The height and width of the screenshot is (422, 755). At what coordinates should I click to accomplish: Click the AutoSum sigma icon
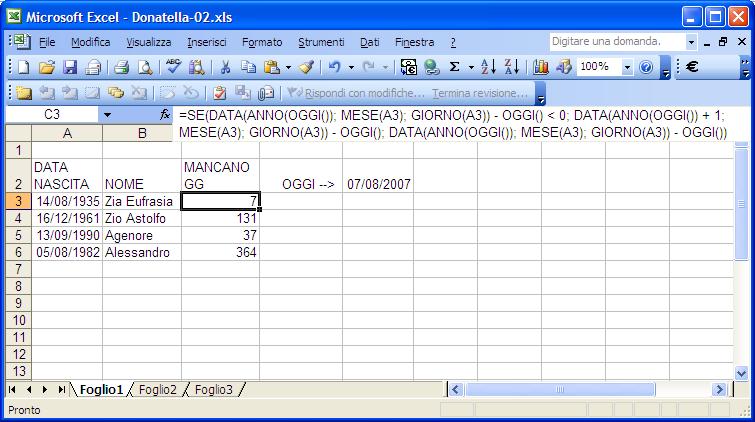(x=455, y=67)
